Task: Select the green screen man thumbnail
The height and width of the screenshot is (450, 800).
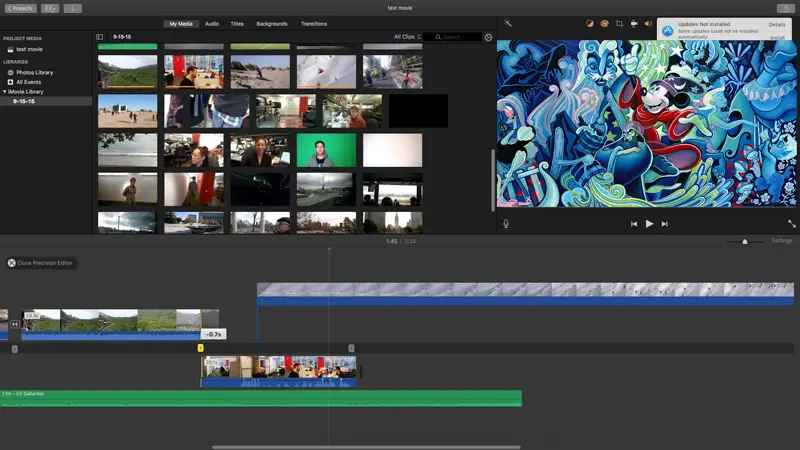Action: pos(326,150)
